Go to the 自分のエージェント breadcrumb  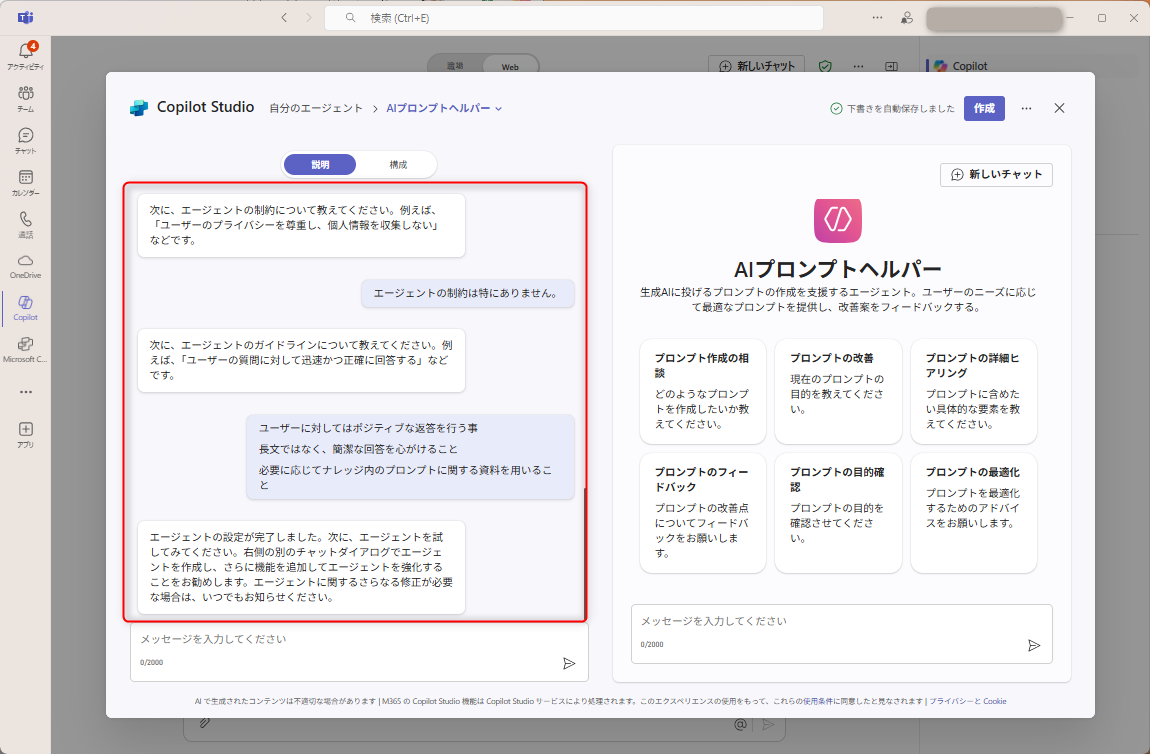pyautogui.click(x=315, y=108)
